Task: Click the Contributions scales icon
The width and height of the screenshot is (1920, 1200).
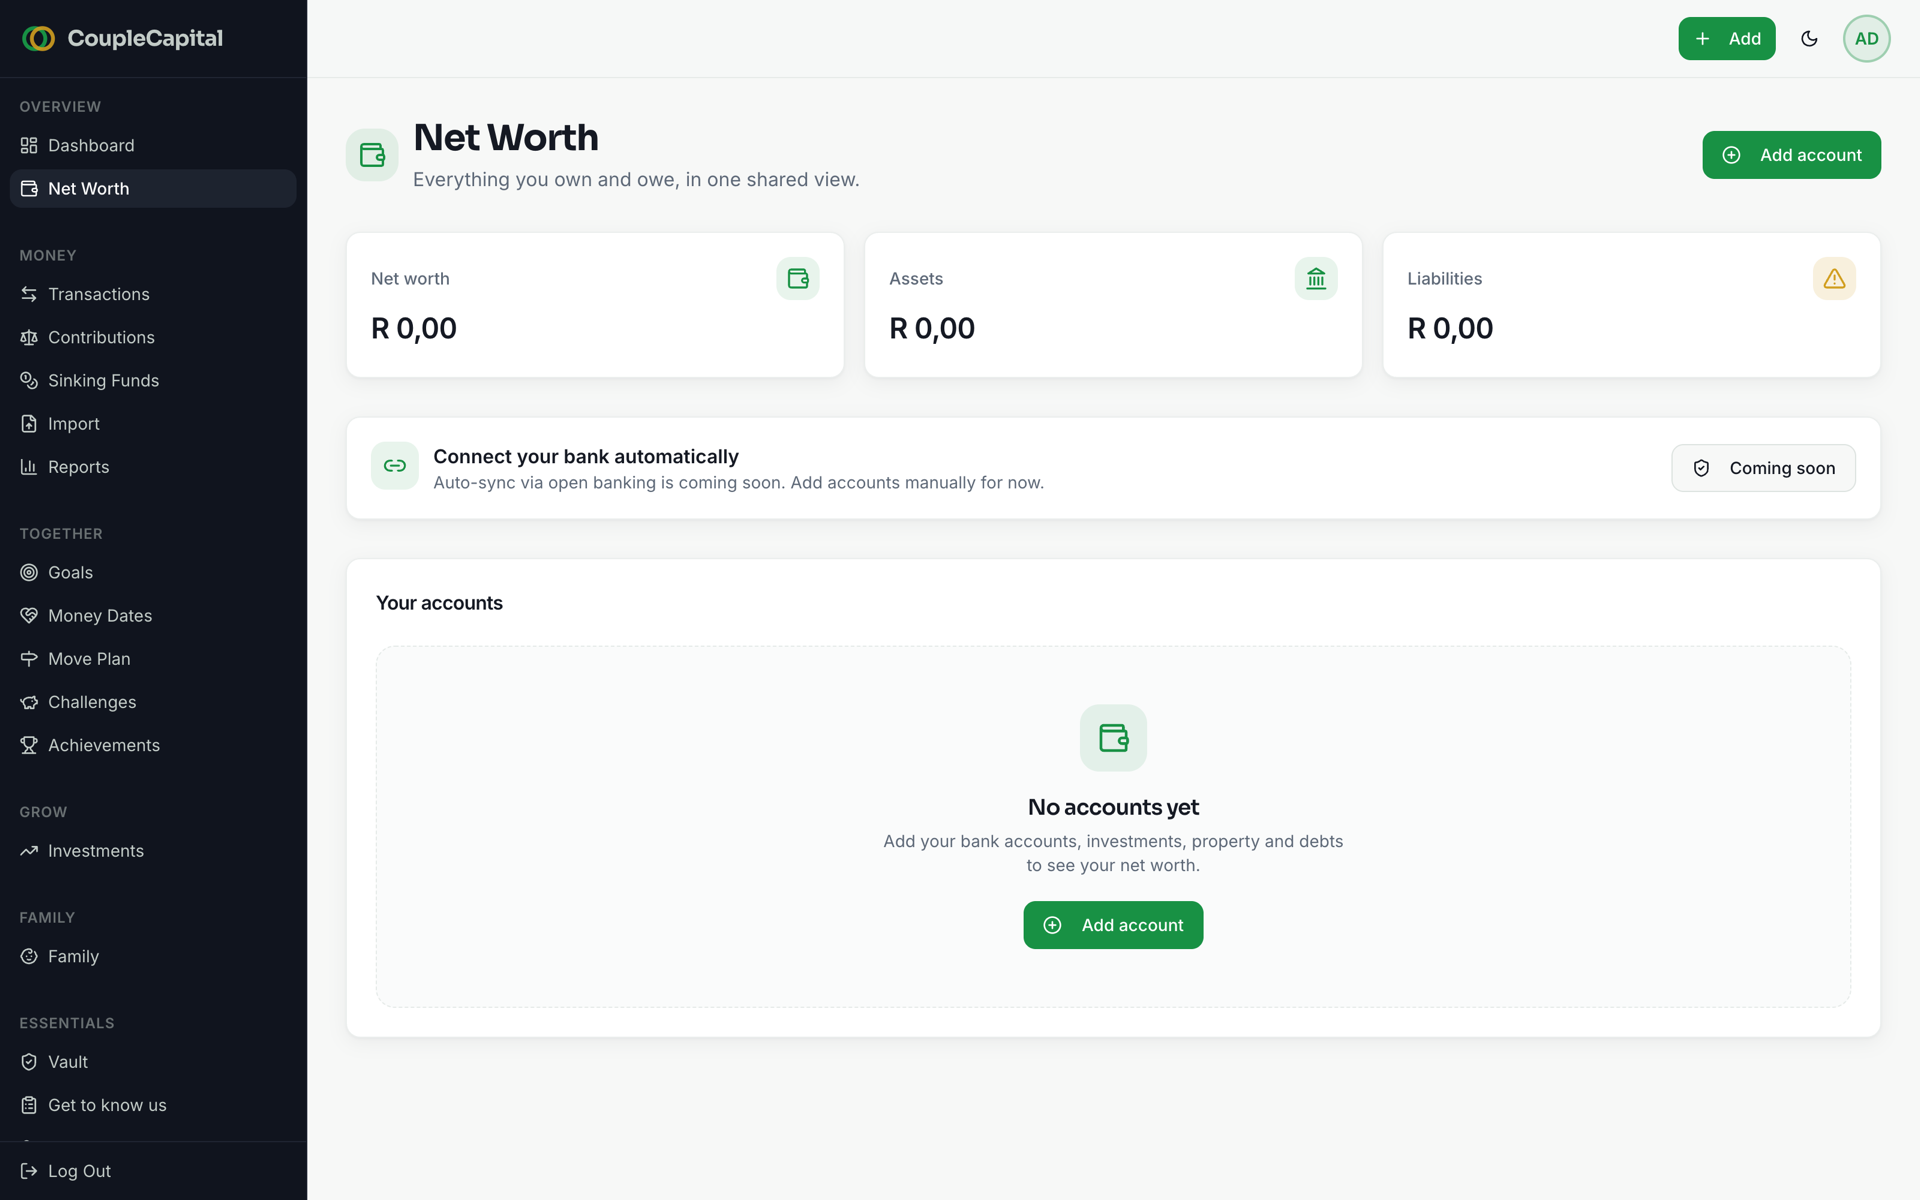Action: coord(29,337)
